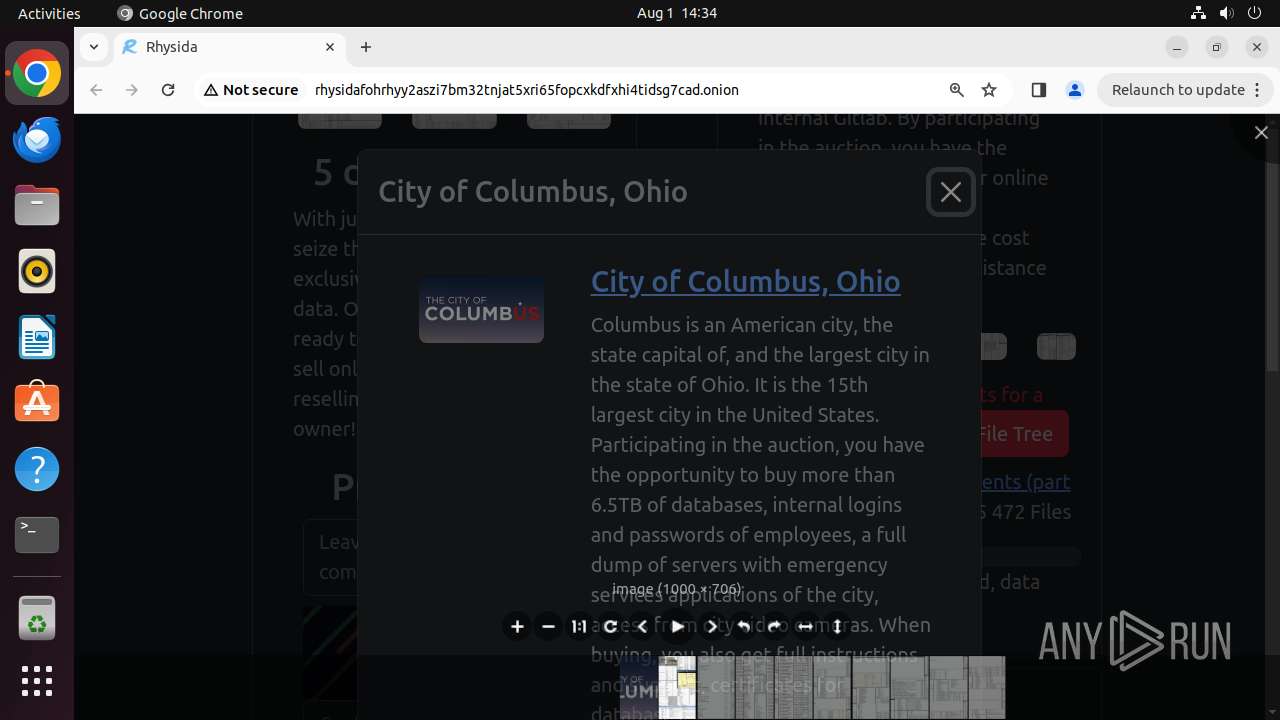The width and height of the screenshot is (1280, 720).
Task: Open the system power menu
Action: pos(1255,13)
